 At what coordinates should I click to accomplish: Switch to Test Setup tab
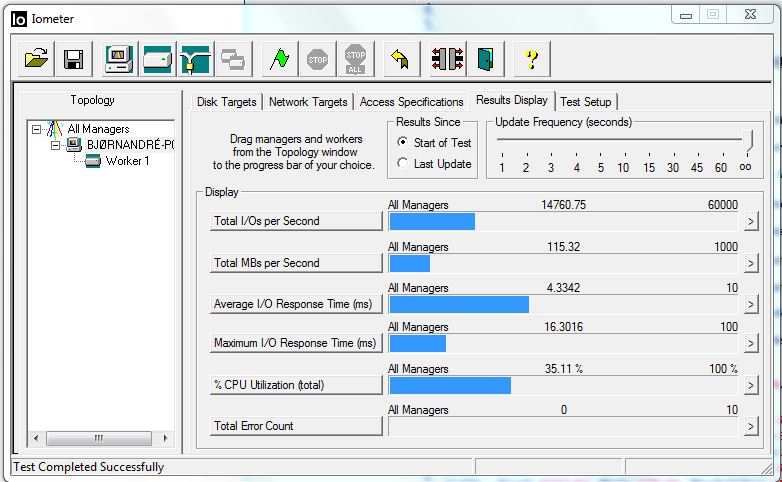click(586, 102)
